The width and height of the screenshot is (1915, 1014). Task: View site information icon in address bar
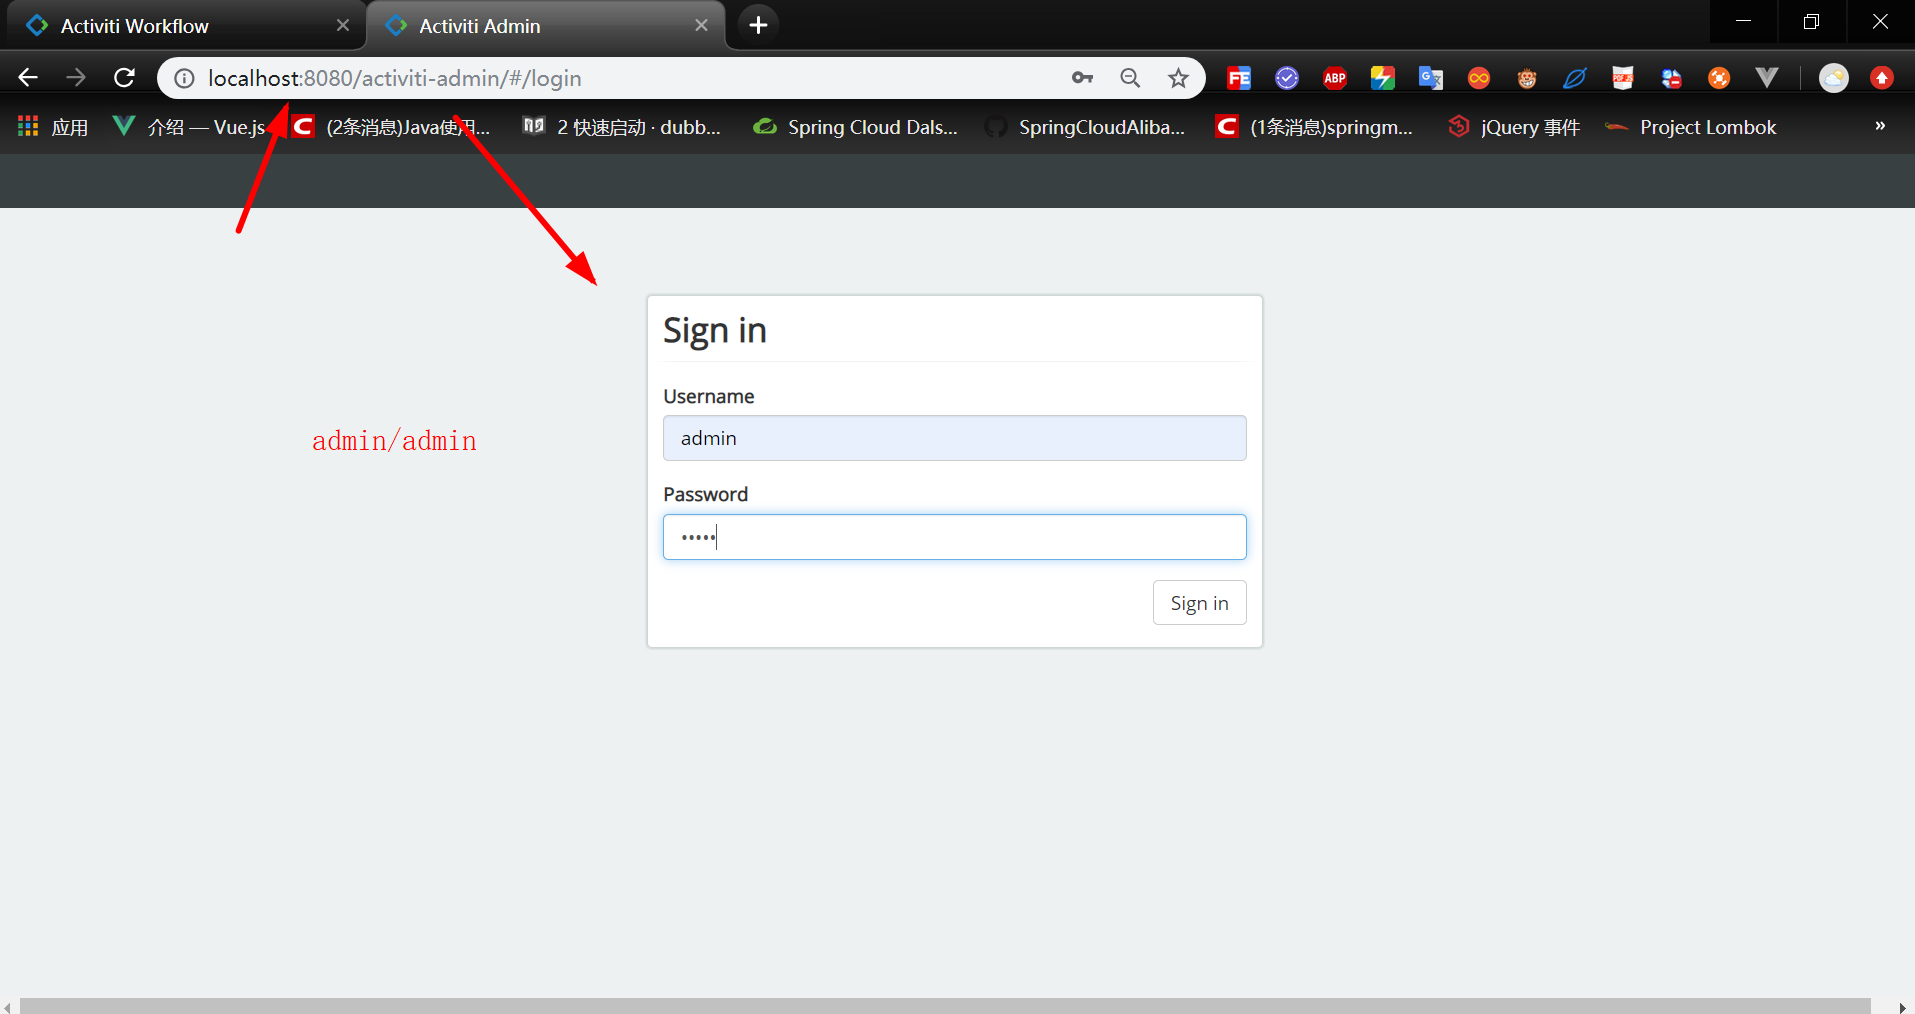[x=184, y=78]
